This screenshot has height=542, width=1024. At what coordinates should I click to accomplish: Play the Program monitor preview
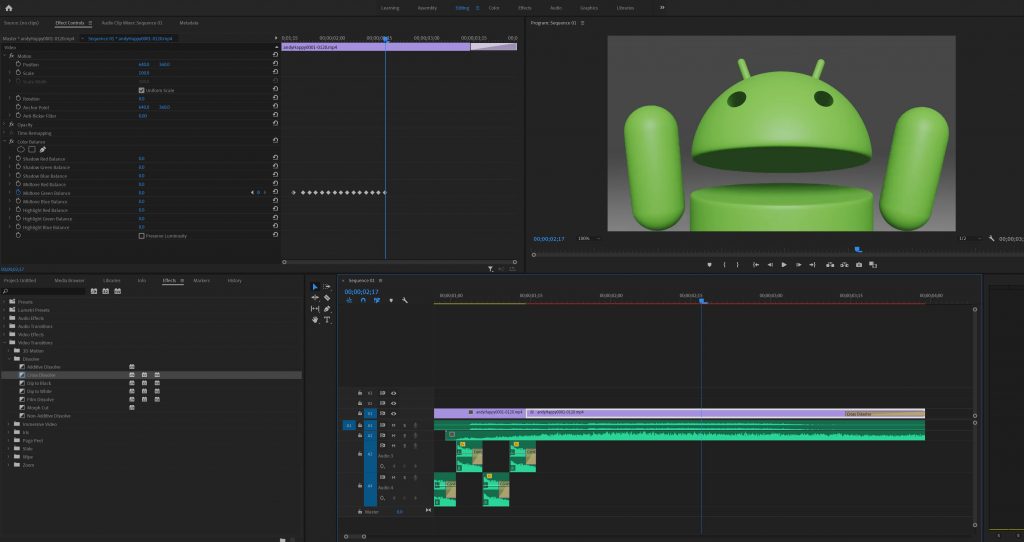[784, 264]
